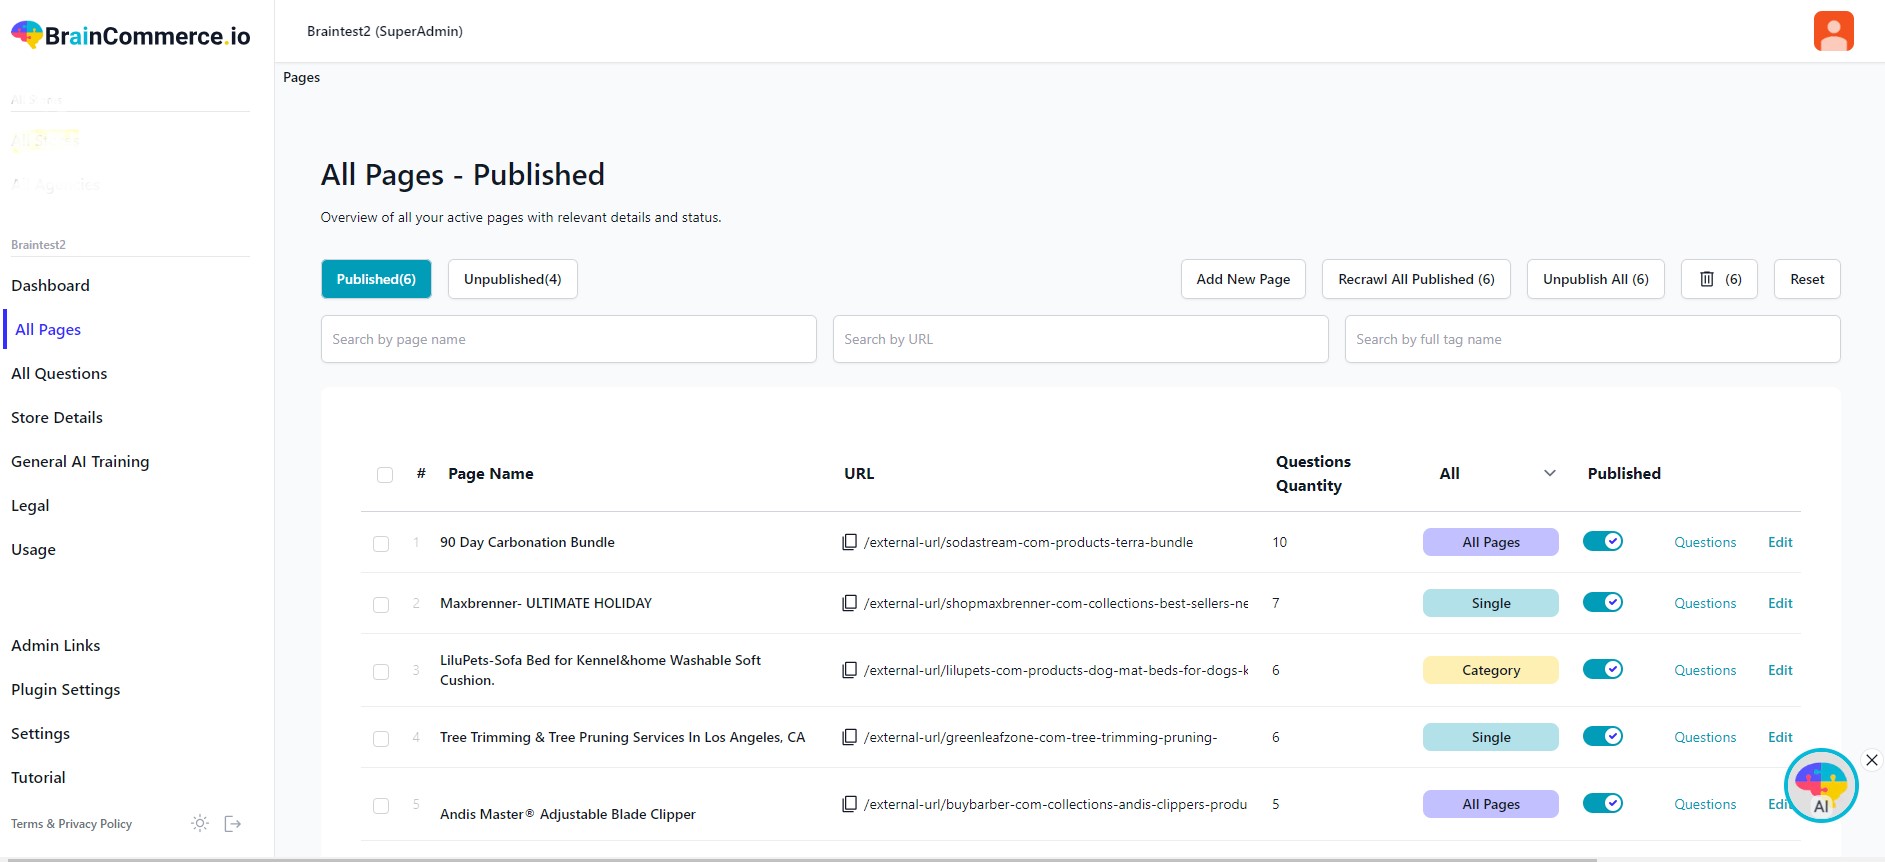Edit the LiluPets Sofa Bed page
Image resolution: width=1885 pixels, height=862 pixels.
tap(1780, 670)
